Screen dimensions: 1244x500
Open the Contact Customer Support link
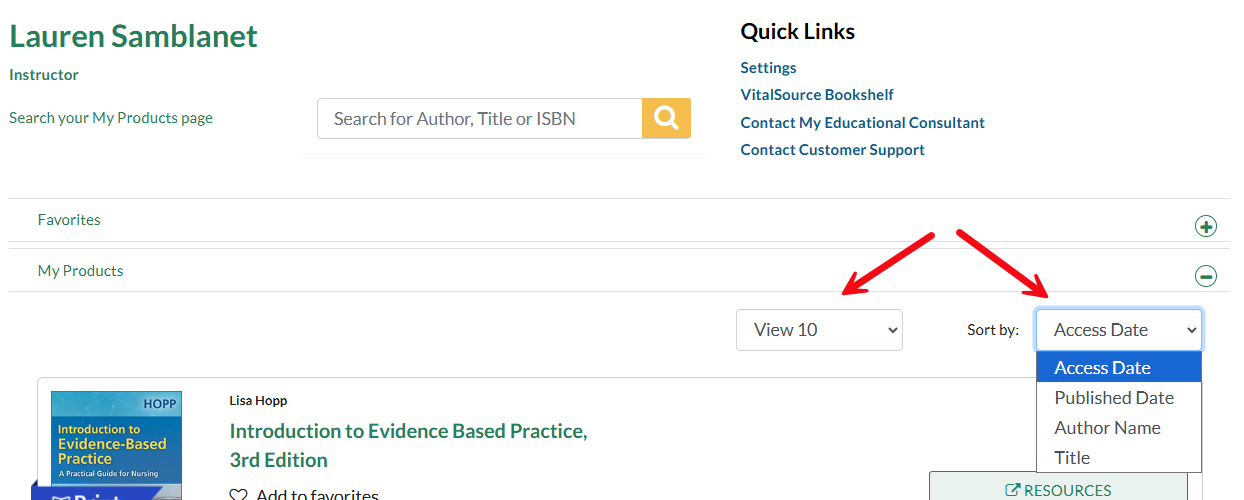[832, 150]
